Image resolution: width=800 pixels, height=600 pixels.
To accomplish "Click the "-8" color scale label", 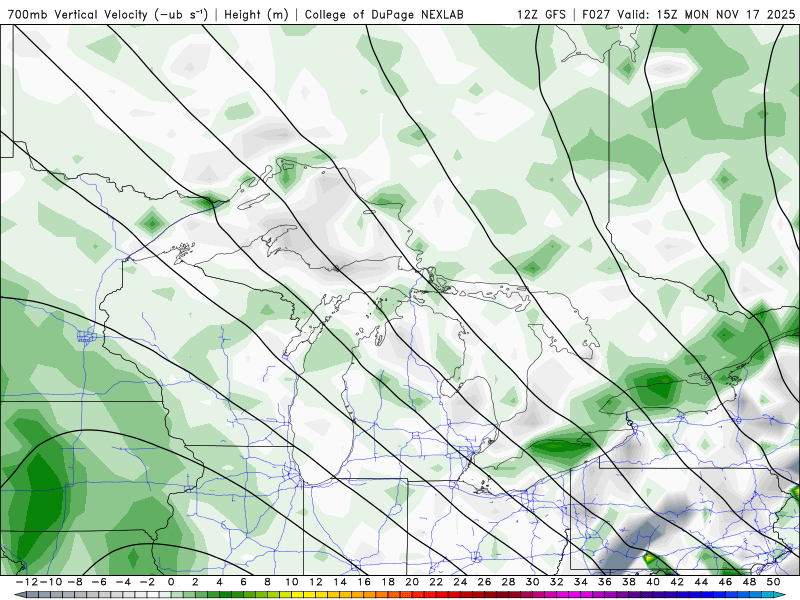I will coord(74,582).
